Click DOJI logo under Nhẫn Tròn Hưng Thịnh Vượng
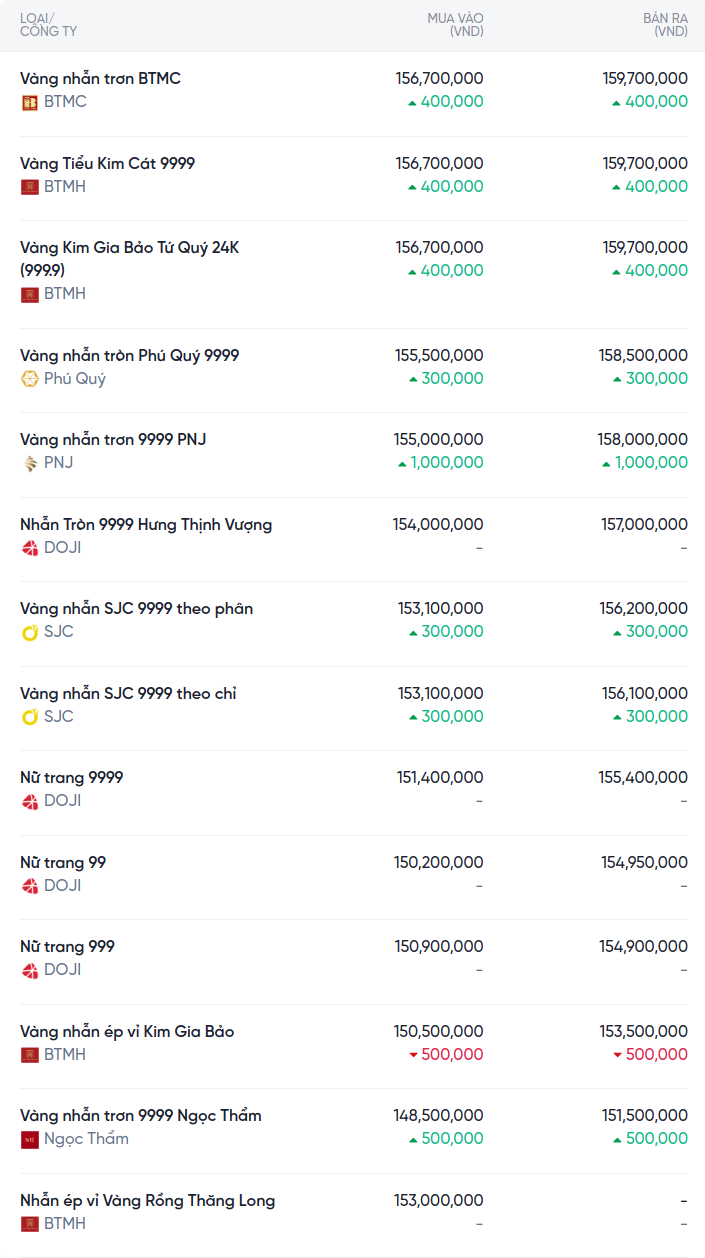Viewport: 705px width, 1258px height. (x=30, y=548)
